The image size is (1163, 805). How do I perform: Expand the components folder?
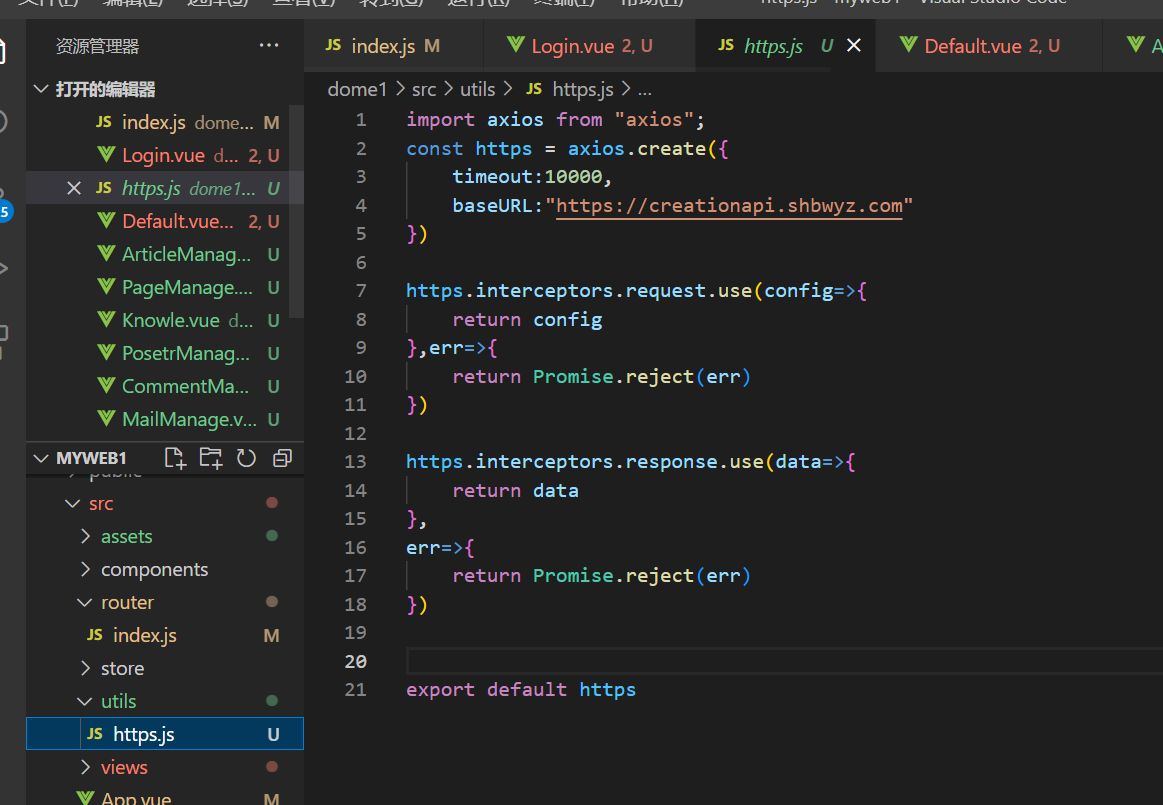pyautogui.click(x=155, y=569)
